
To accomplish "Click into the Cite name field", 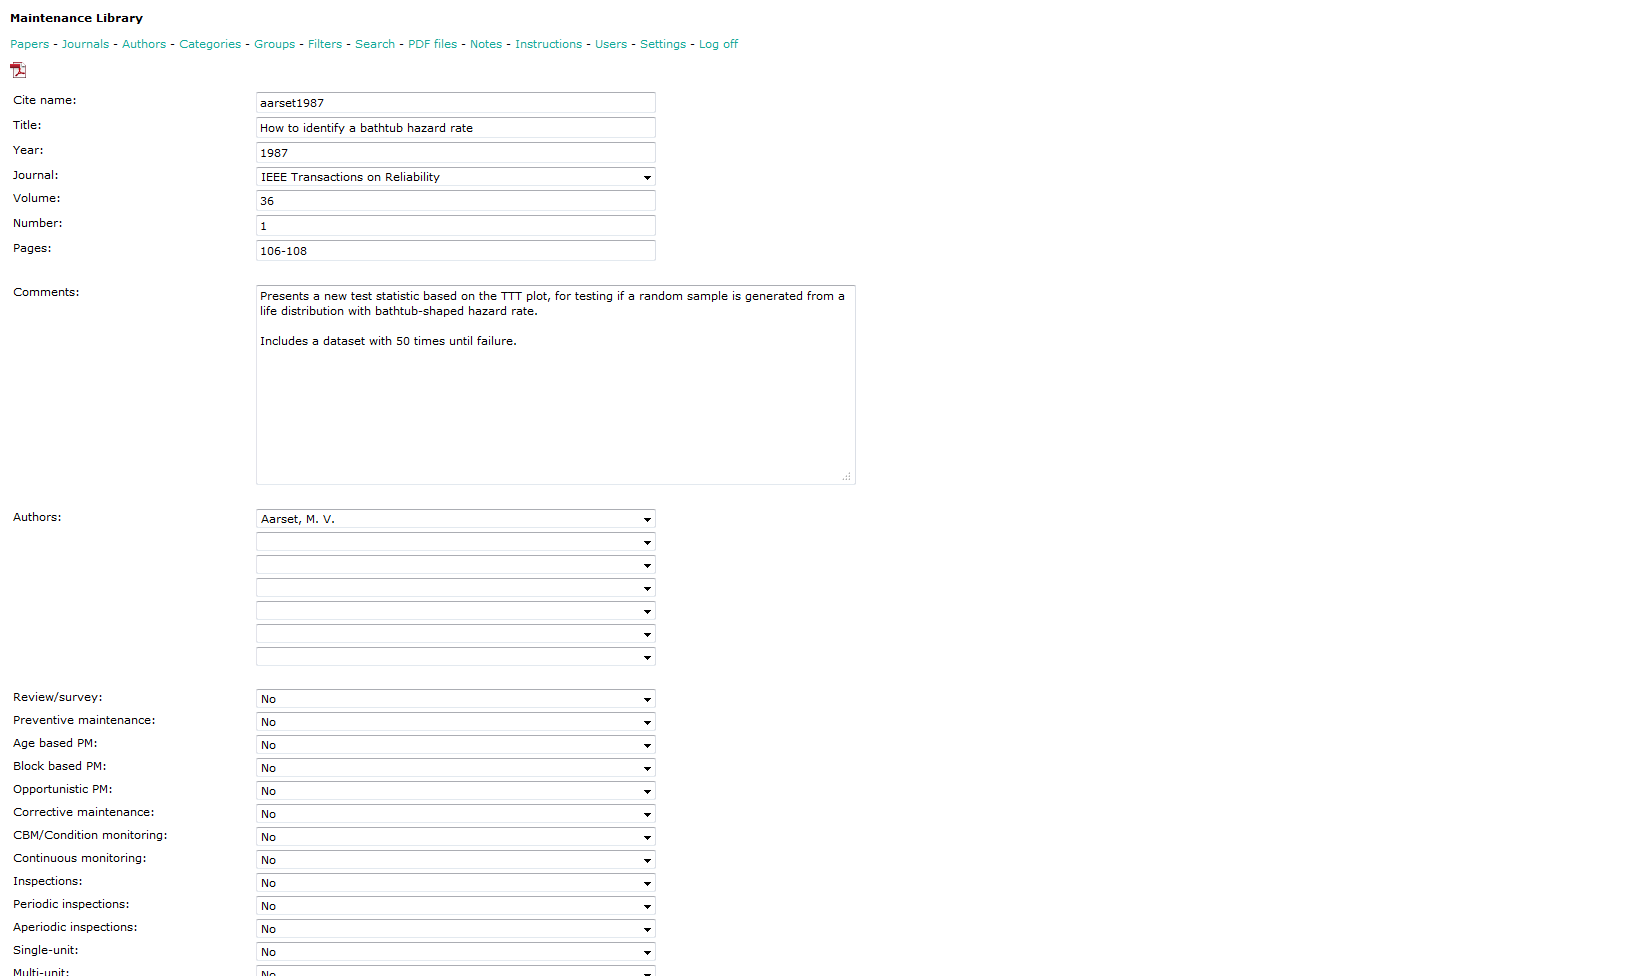I will [x=455, y=103].
